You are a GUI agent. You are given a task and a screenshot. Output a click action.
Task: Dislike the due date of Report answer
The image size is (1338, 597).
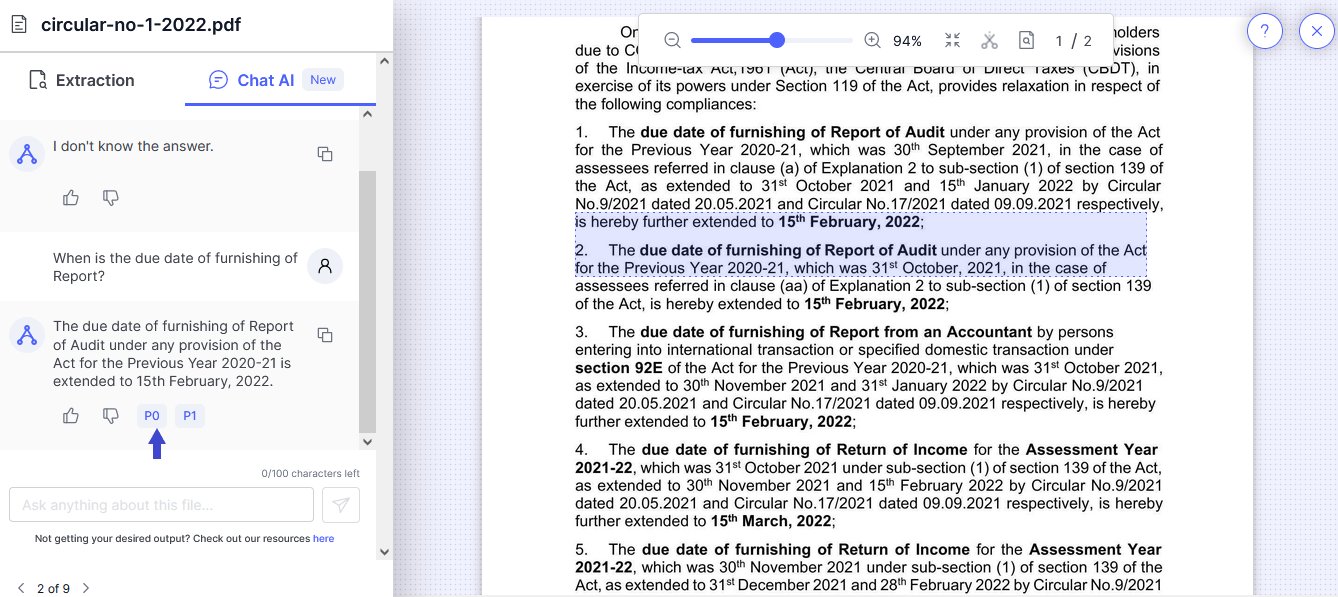(x=111, y=416)
